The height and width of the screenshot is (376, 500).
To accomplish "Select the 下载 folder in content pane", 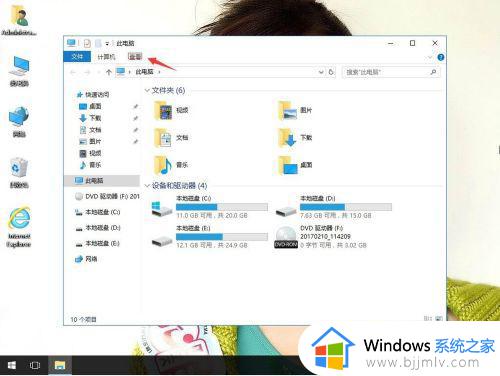I will (x=295, y=138).
